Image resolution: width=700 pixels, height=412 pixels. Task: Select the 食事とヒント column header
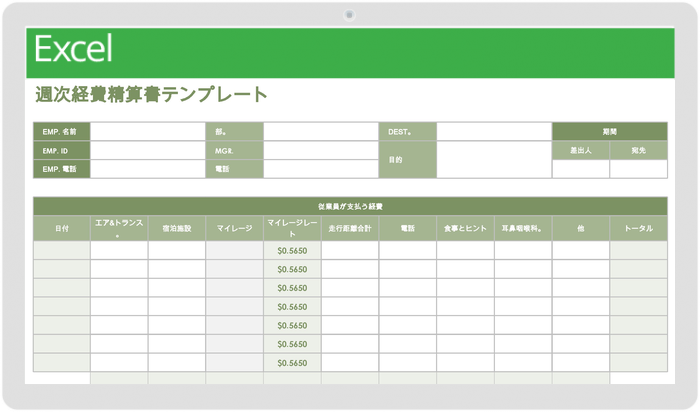[x=465, y=229]
